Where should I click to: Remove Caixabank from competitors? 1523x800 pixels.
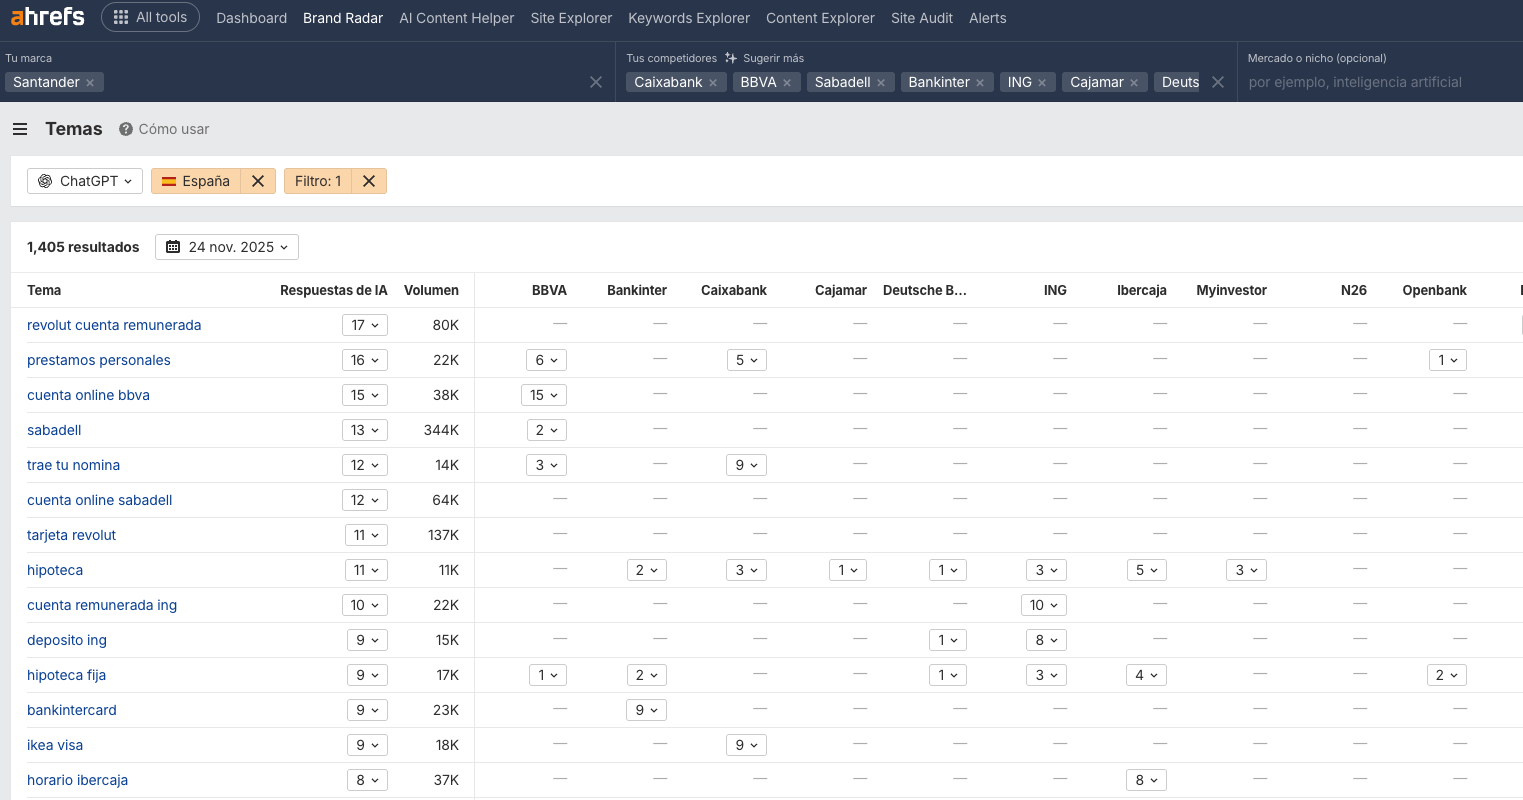pos(713,83)
